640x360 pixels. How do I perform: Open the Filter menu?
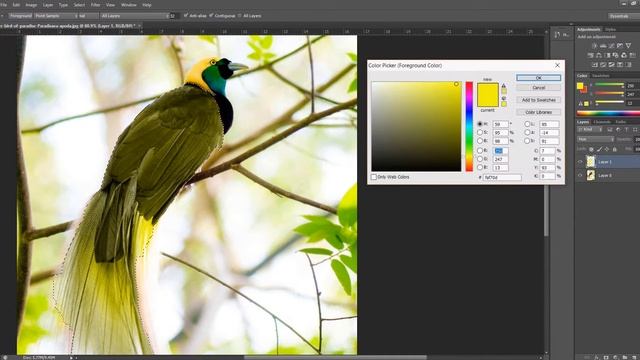click(96, 5)
